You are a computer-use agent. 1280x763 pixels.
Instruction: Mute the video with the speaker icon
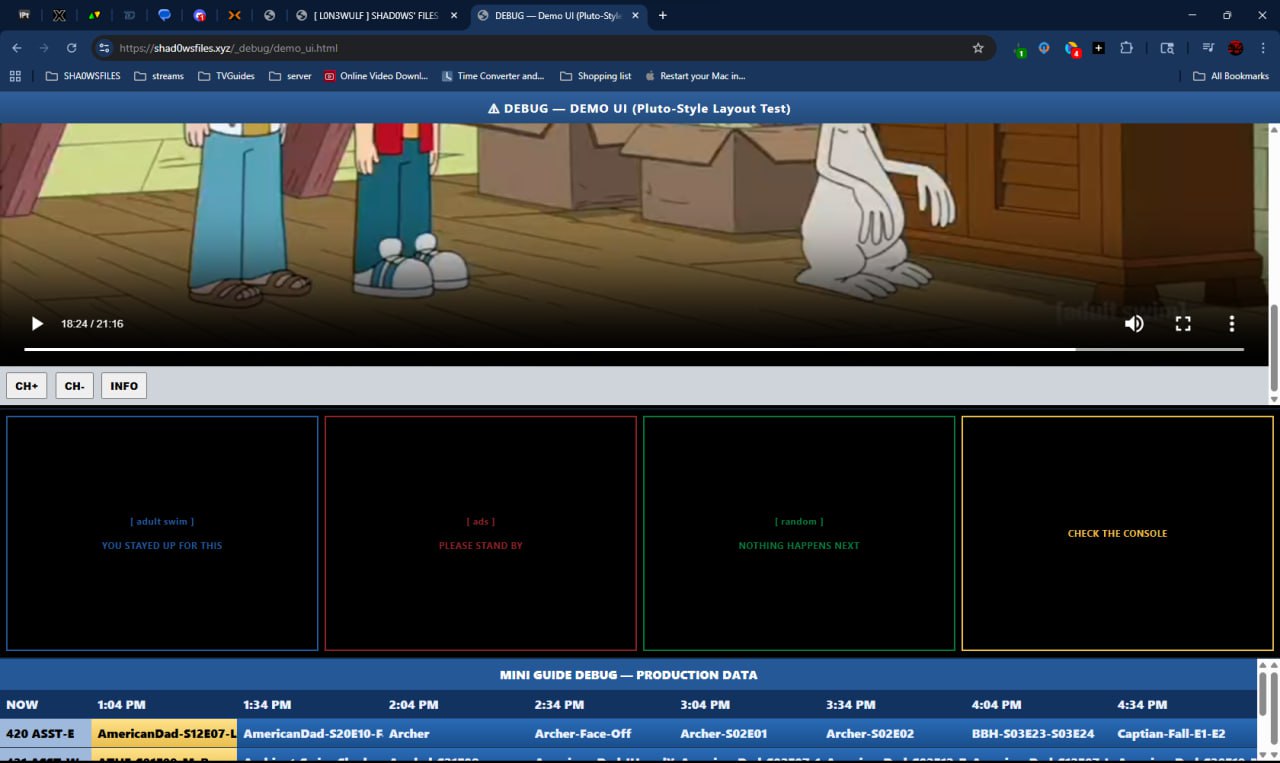(1134, 324)
